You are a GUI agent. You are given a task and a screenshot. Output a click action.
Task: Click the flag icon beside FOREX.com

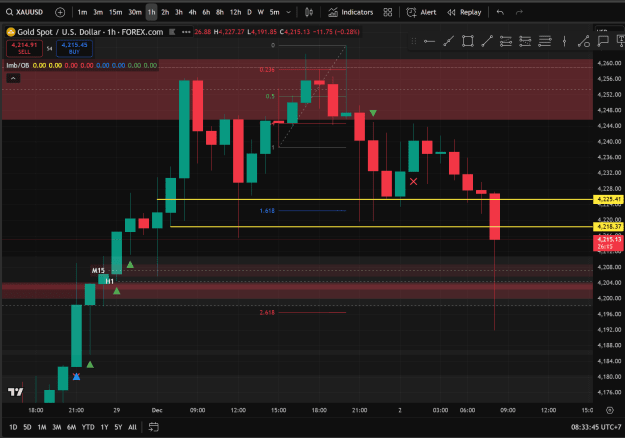pyautogui.click(x=172, y=32)
